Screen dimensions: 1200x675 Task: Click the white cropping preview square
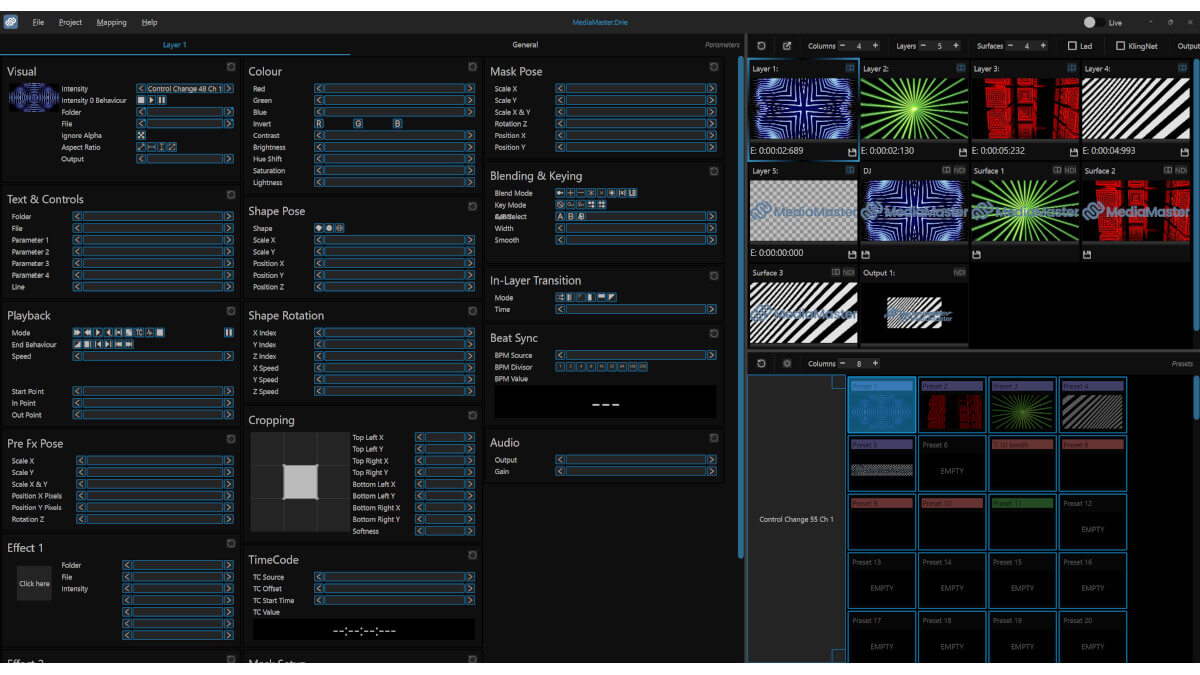click(x=300, y=482)
